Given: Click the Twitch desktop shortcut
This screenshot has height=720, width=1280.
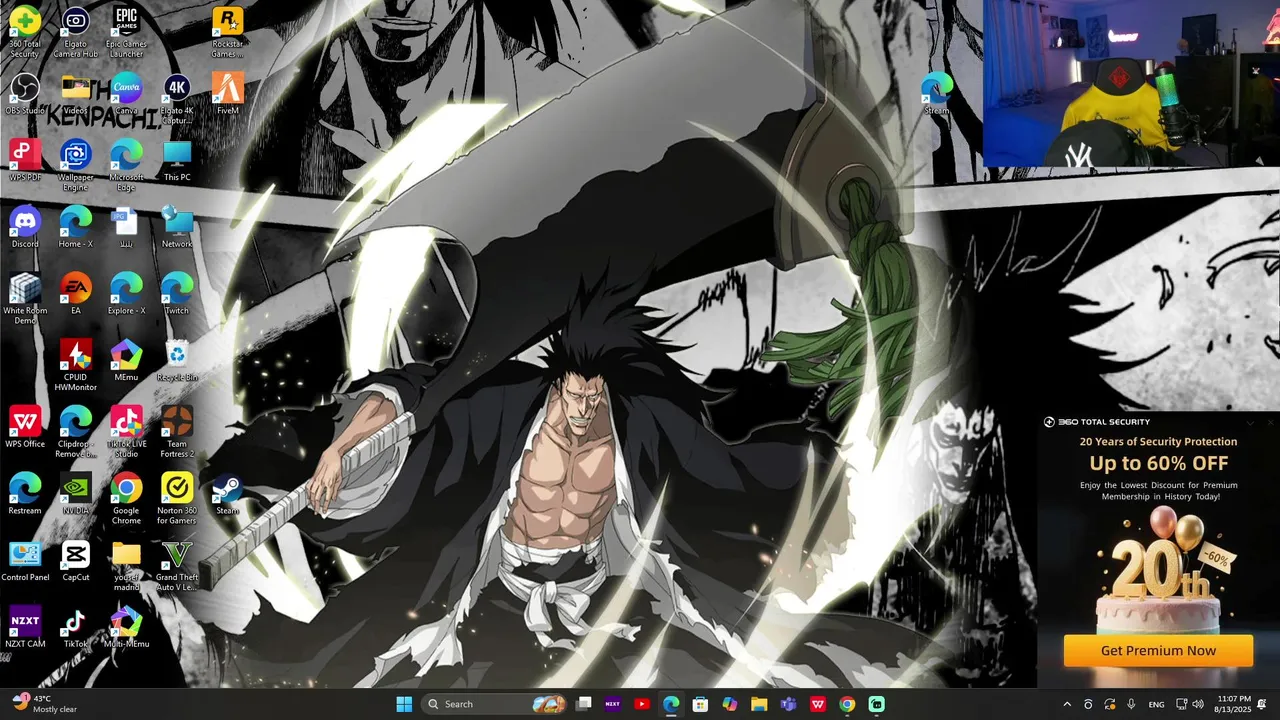Looking at the screenshot, I should tap(177, 294).
